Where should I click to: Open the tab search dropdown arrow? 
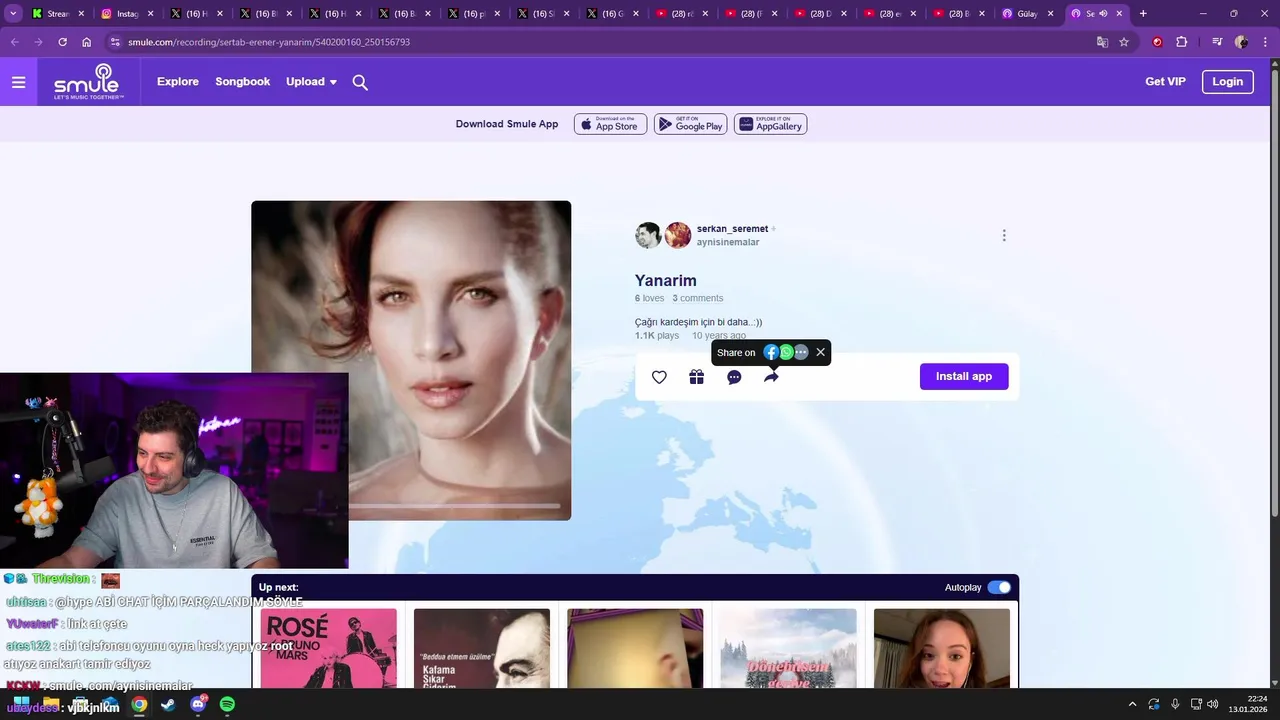click(13, 14)
